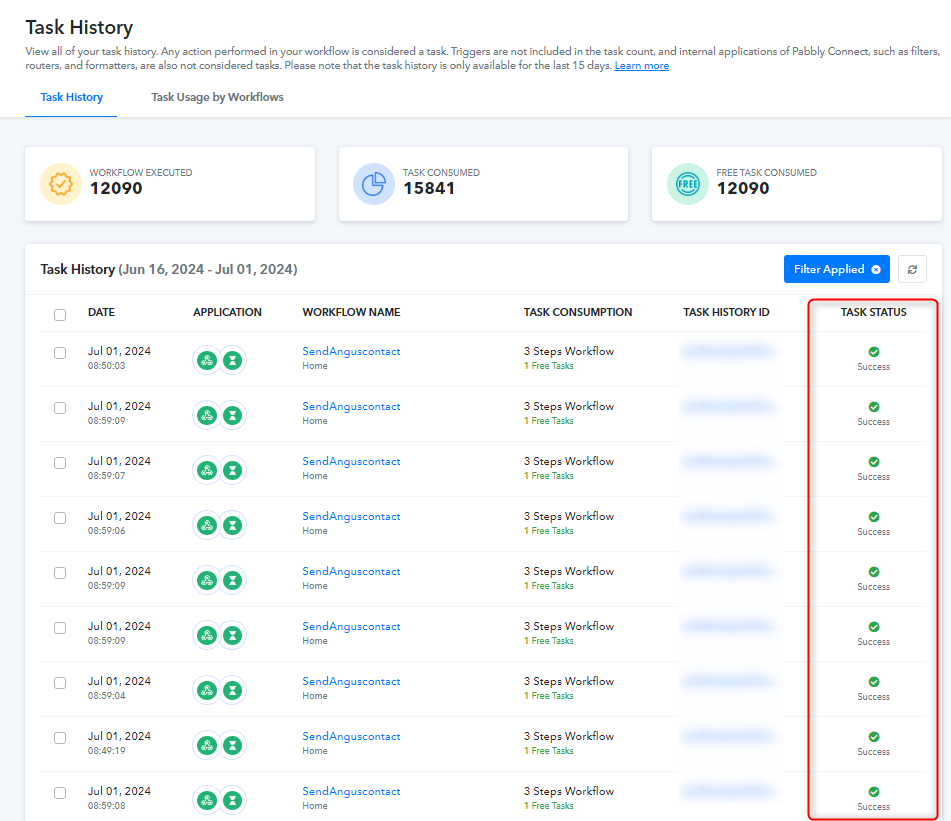Open SendAnguscontact workflow in 08:49:19 row
The image size is (951, 821).
(351, 737)
